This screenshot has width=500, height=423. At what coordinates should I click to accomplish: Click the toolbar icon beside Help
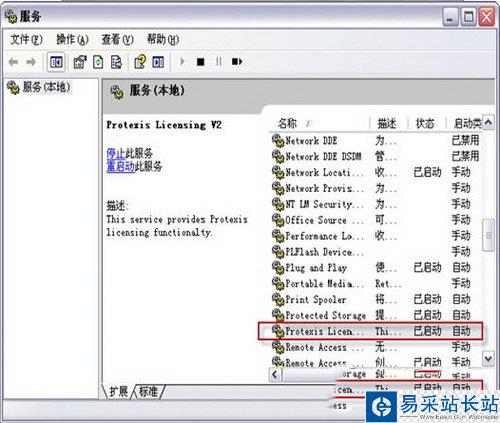pyautogui.click(x=158, y=62)
